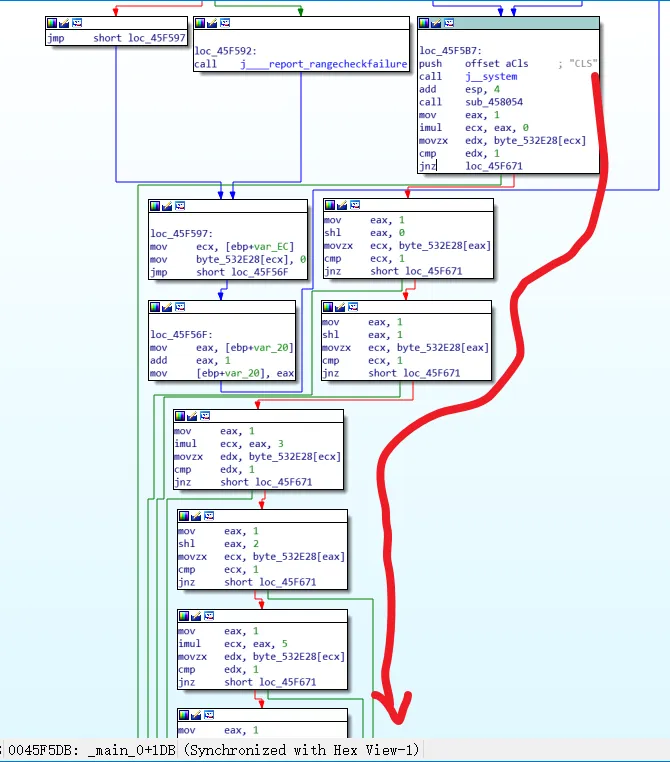
Task: Click pencil edit icon on loc_45F56F block
Action: pos(168,307)
